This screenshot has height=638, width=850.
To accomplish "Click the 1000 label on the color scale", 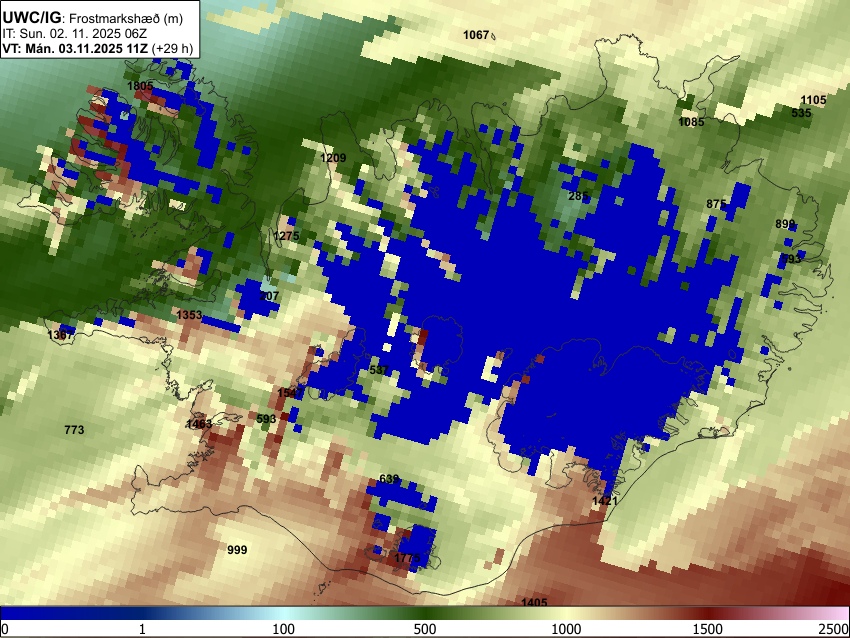I will (x=566, y=629).
